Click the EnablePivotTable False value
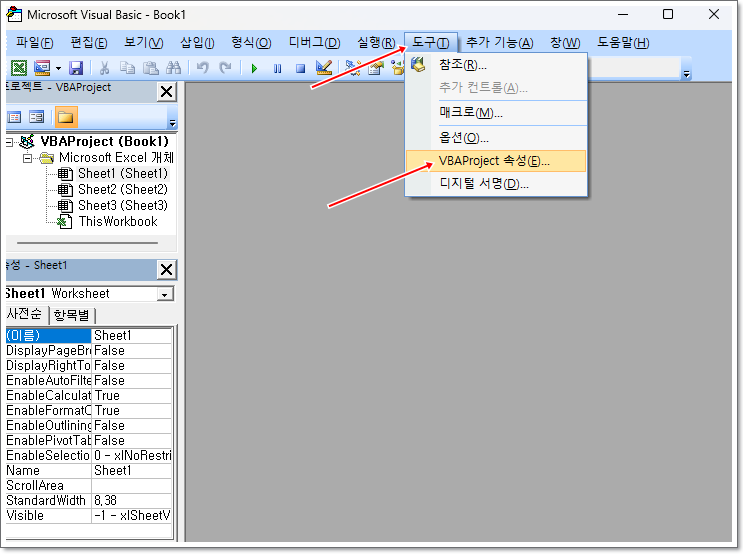Screen dimensions: 744x554 131,441
